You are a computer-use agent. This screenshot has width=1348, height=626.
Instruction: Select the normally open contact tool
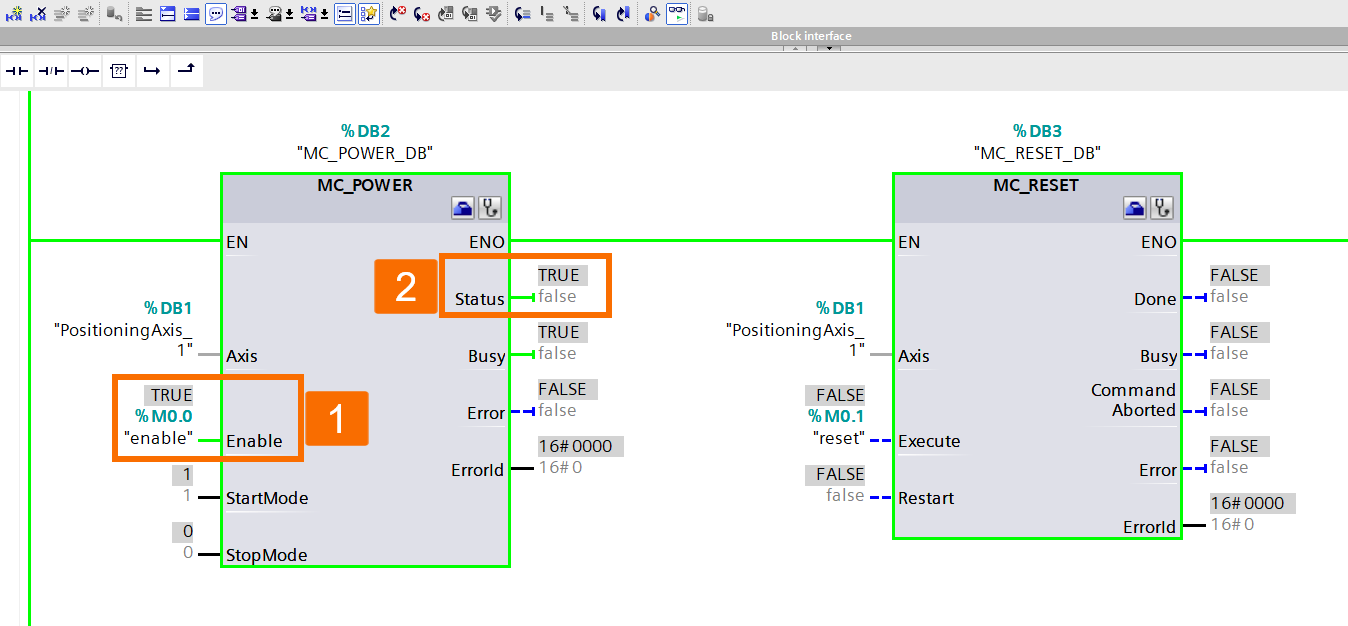tap(16, 70)
